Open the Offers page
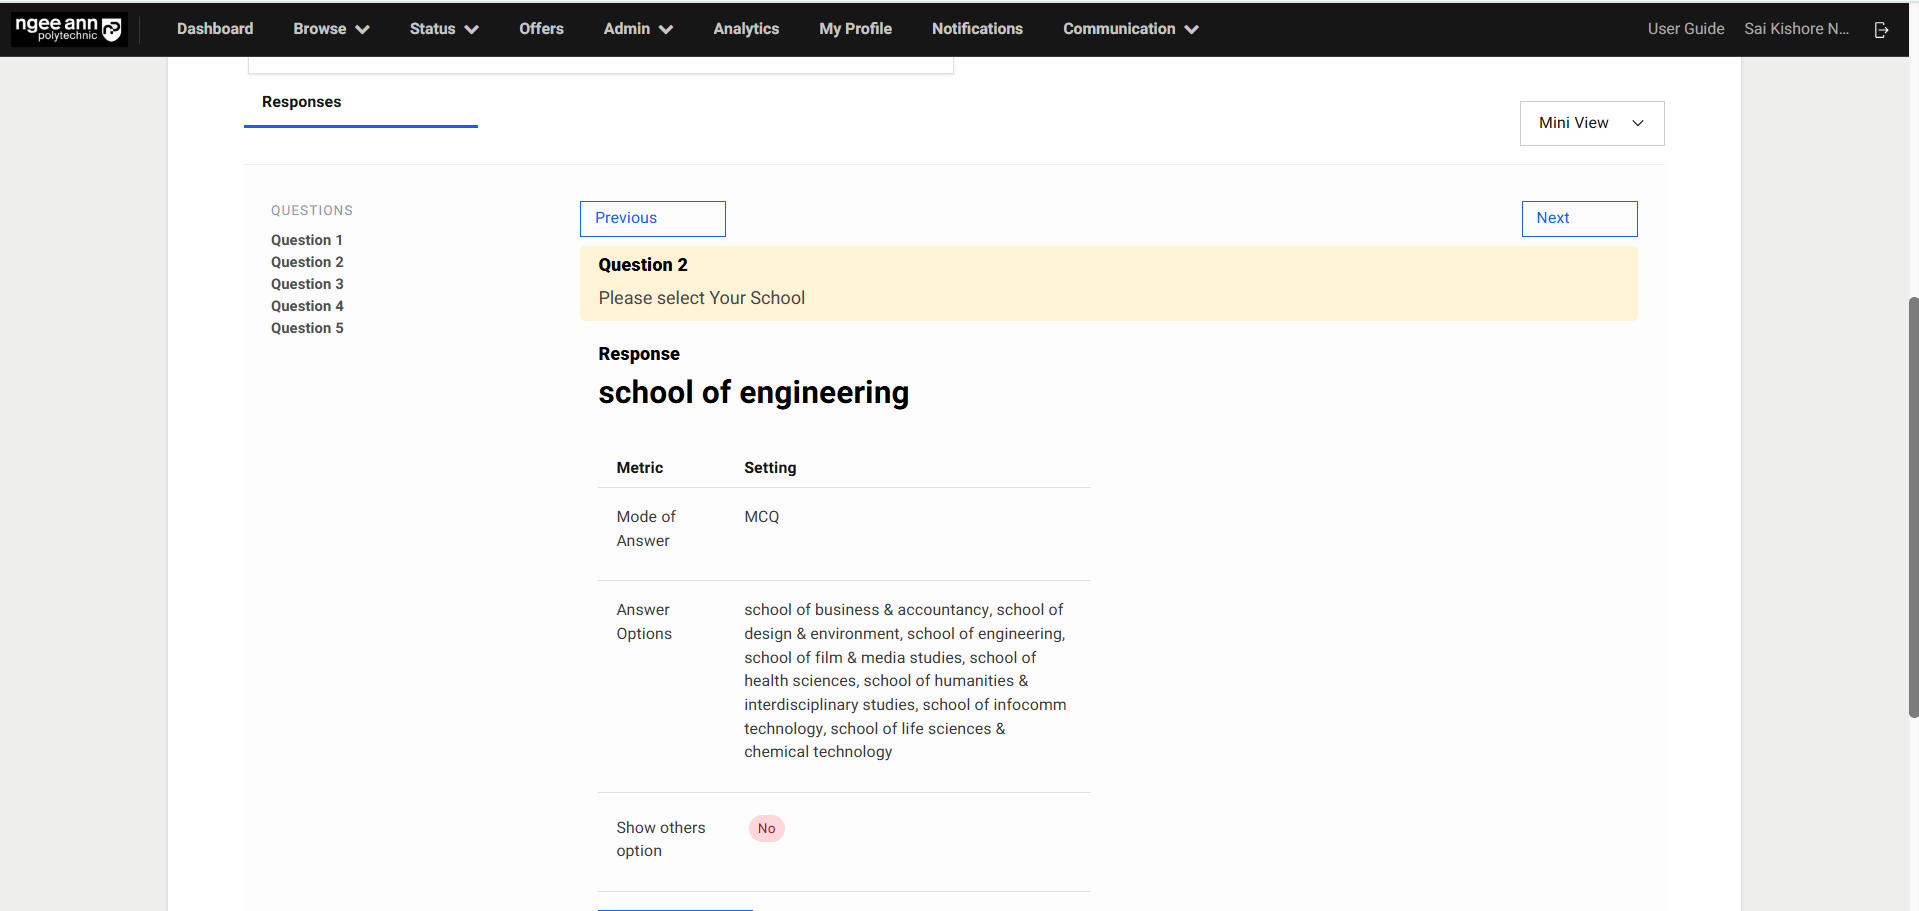This screenshot has height=911, width=1919. [x=541, y=29]
